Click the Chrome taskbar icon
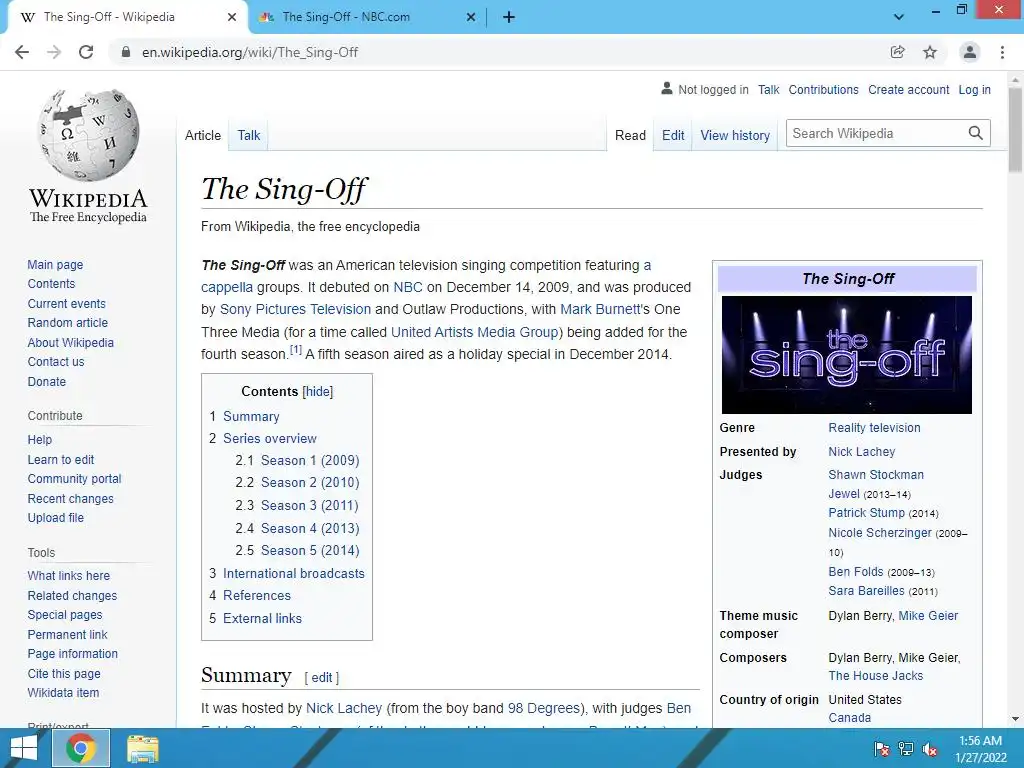 click(x=81, y=748)
